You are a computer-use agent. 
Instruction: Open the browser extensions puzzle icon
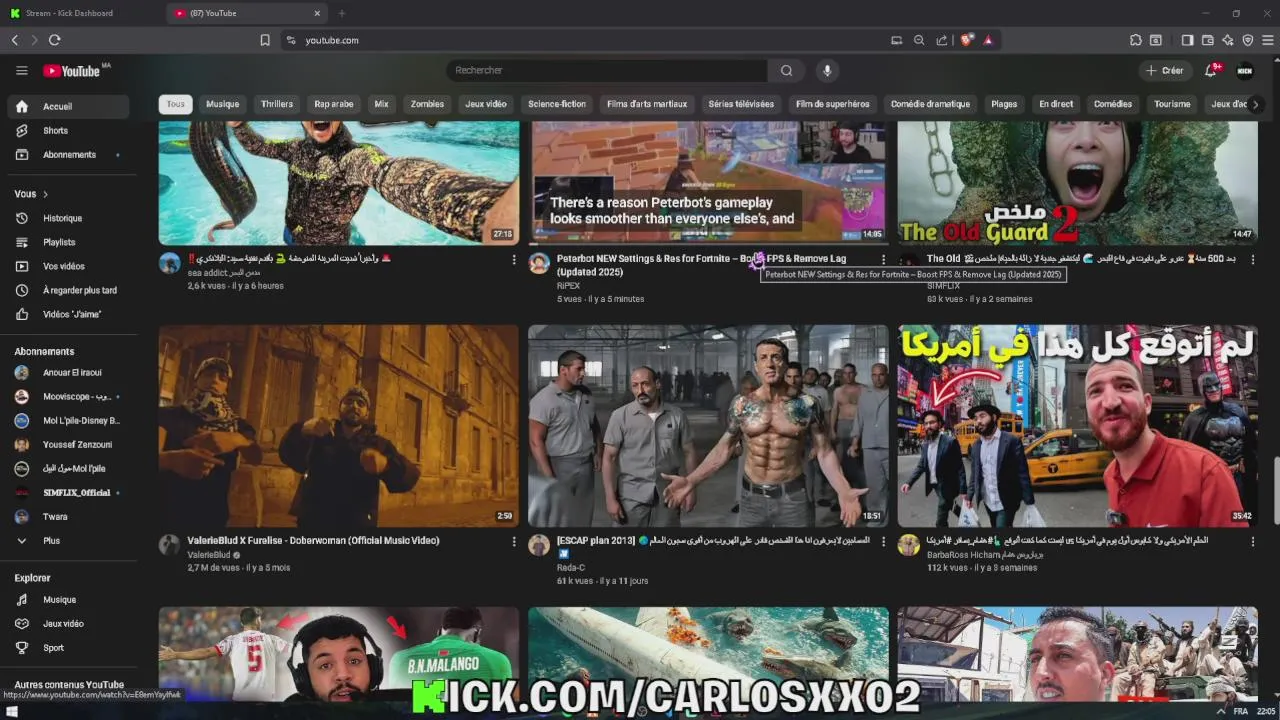click(x=1136, y=40)
